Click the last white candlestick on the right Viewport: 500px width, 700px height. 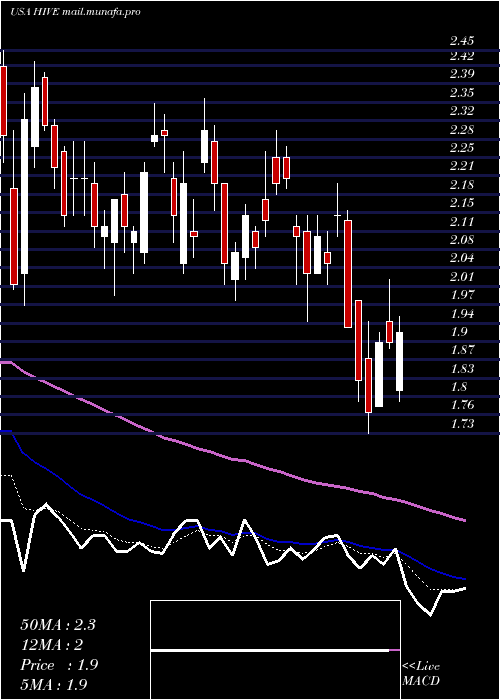399,361
